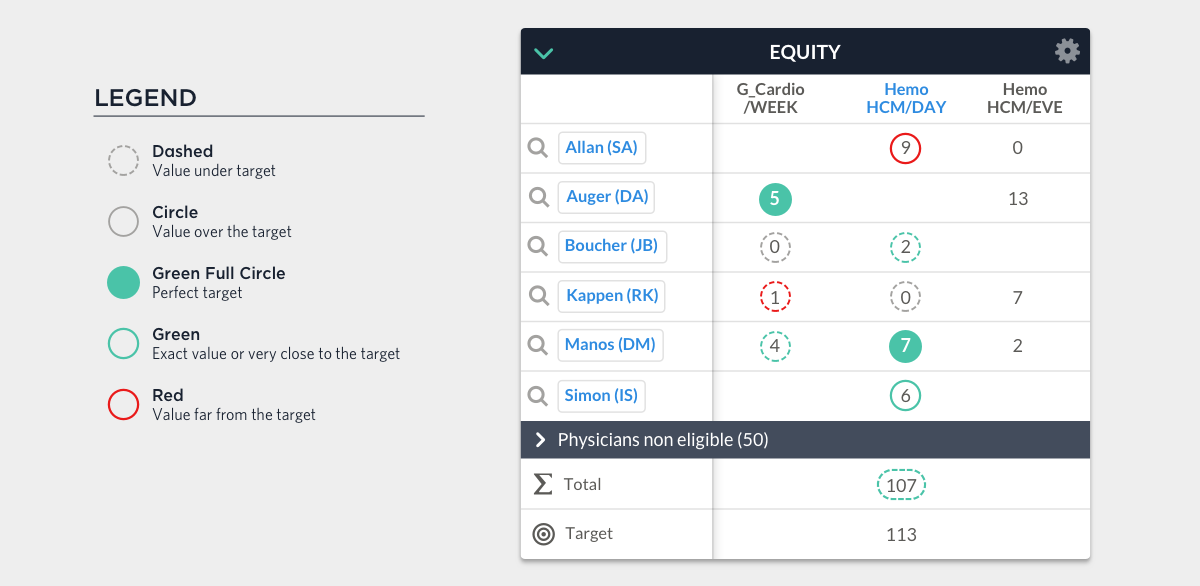The height and width of the screenshot is (586, 1200).
Task: Select the G_Cardio /WEEK column header
Action: (771, 98)
